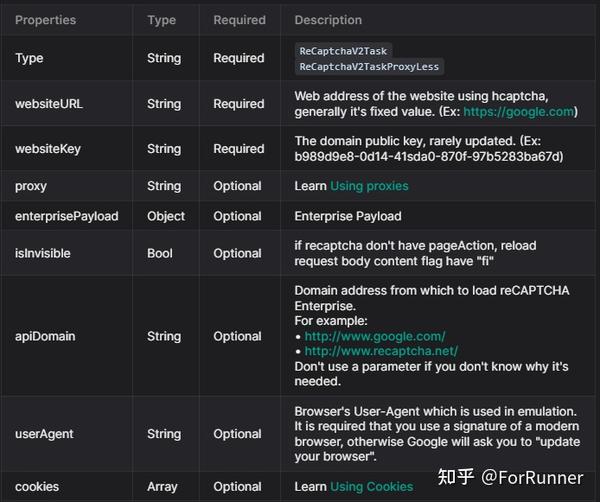Image resolution: width=600 pixels, height=502 pixels.
Task: Select the userAgent property name
Action: pos(44,434)
